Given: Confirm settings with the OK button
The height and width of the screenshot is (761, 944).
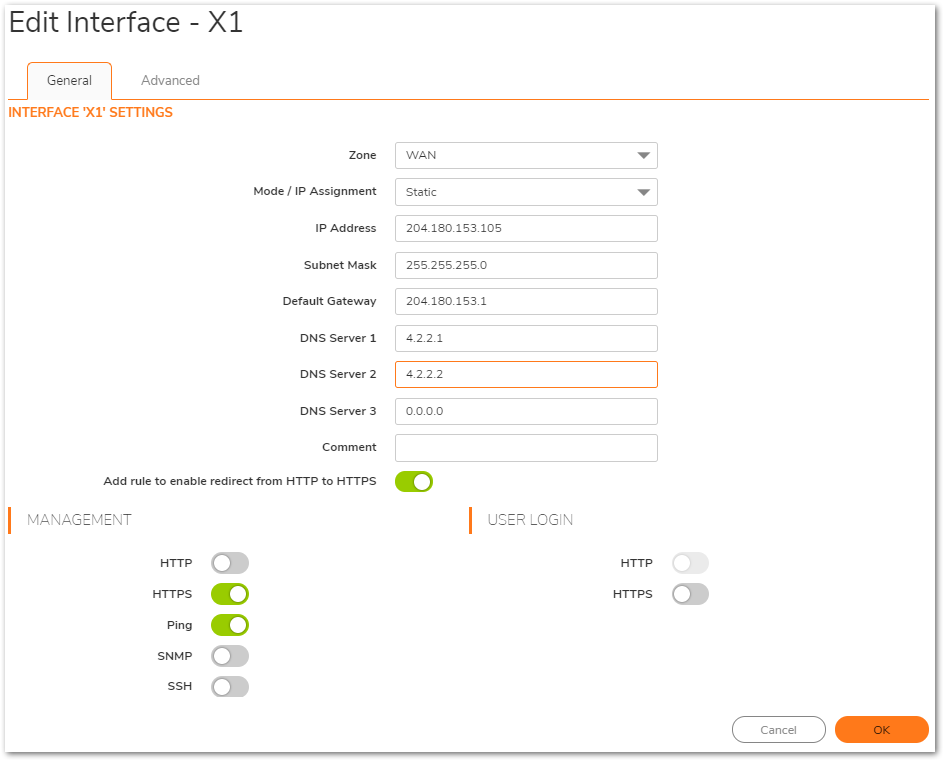Looking at the screenshot, I should point(881,730).
